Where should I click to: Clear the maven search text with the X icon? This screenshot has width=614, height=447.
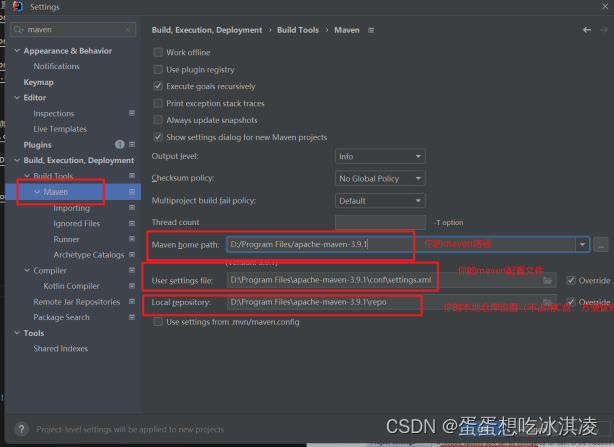(128, 30)
